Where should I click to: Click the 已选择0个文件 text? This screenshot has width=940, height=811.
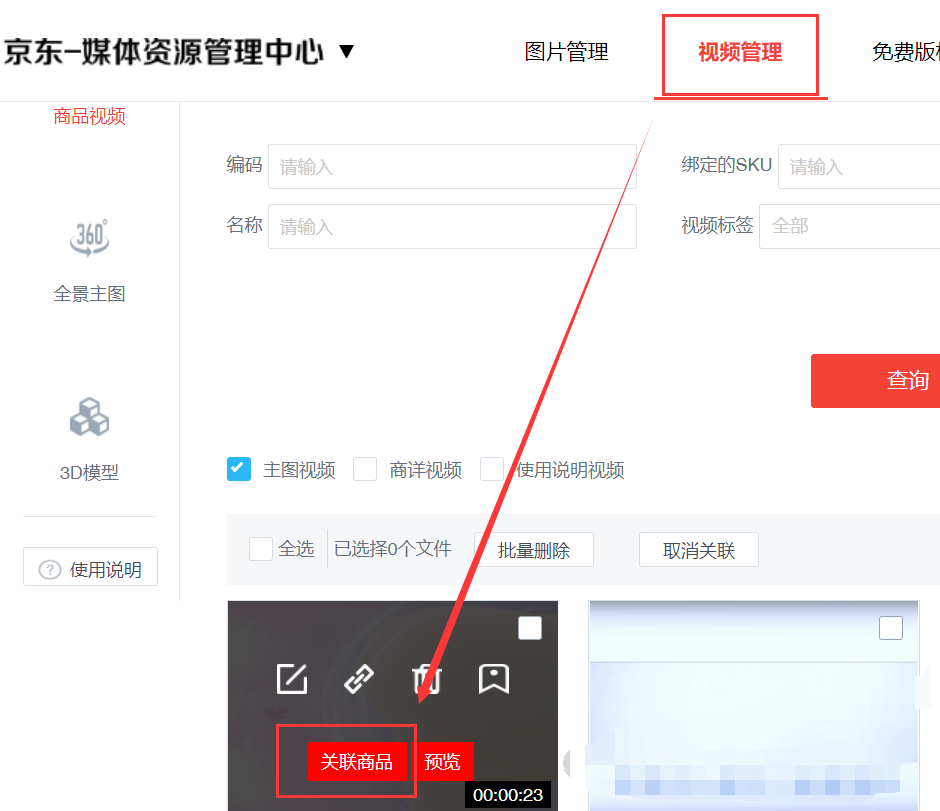(393, 549)
